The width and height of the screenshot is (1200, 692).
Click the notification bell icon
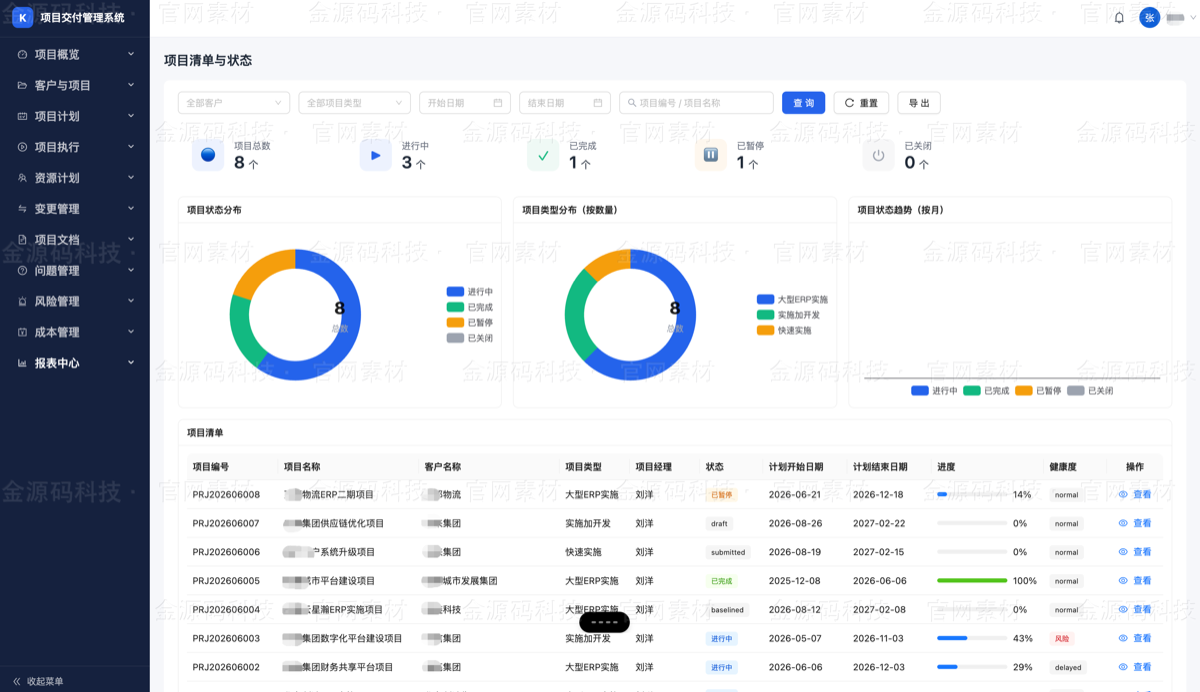(1119, 18)
